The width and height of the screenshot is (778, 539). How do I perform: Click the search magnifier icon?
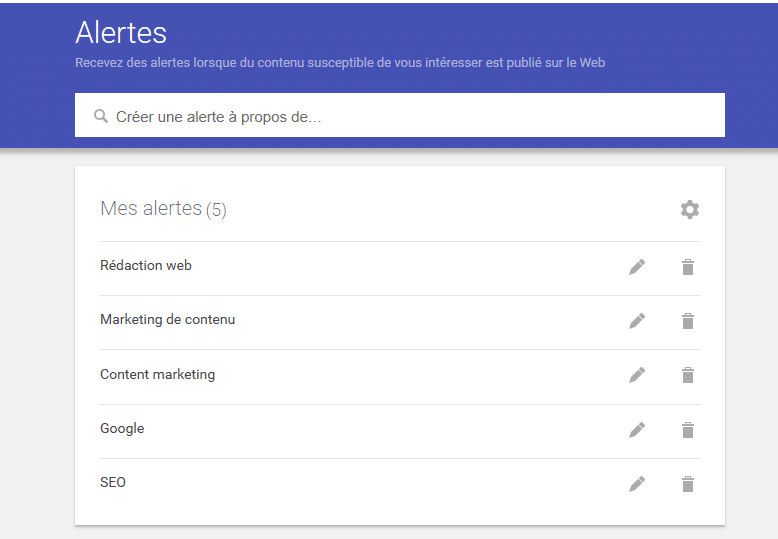click(x=101, y=116)
